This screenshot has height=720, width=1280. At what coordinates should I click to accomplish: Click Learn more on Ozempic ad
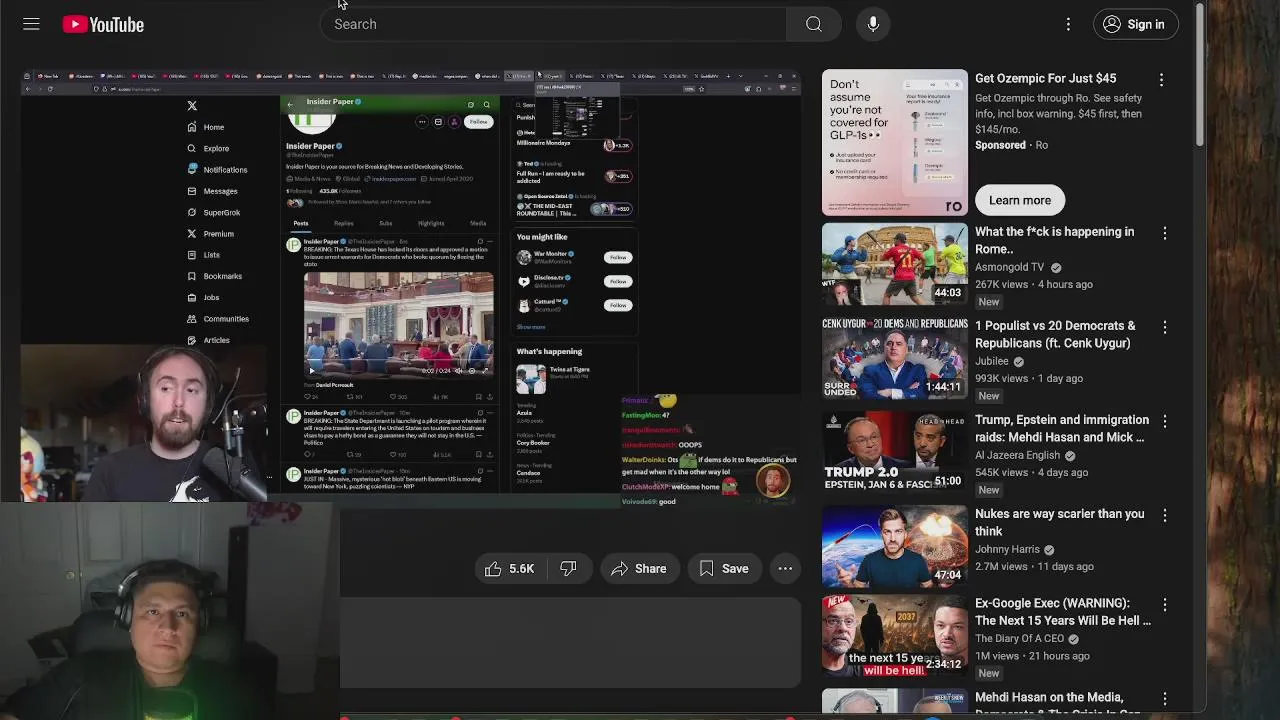[1020, 200]
